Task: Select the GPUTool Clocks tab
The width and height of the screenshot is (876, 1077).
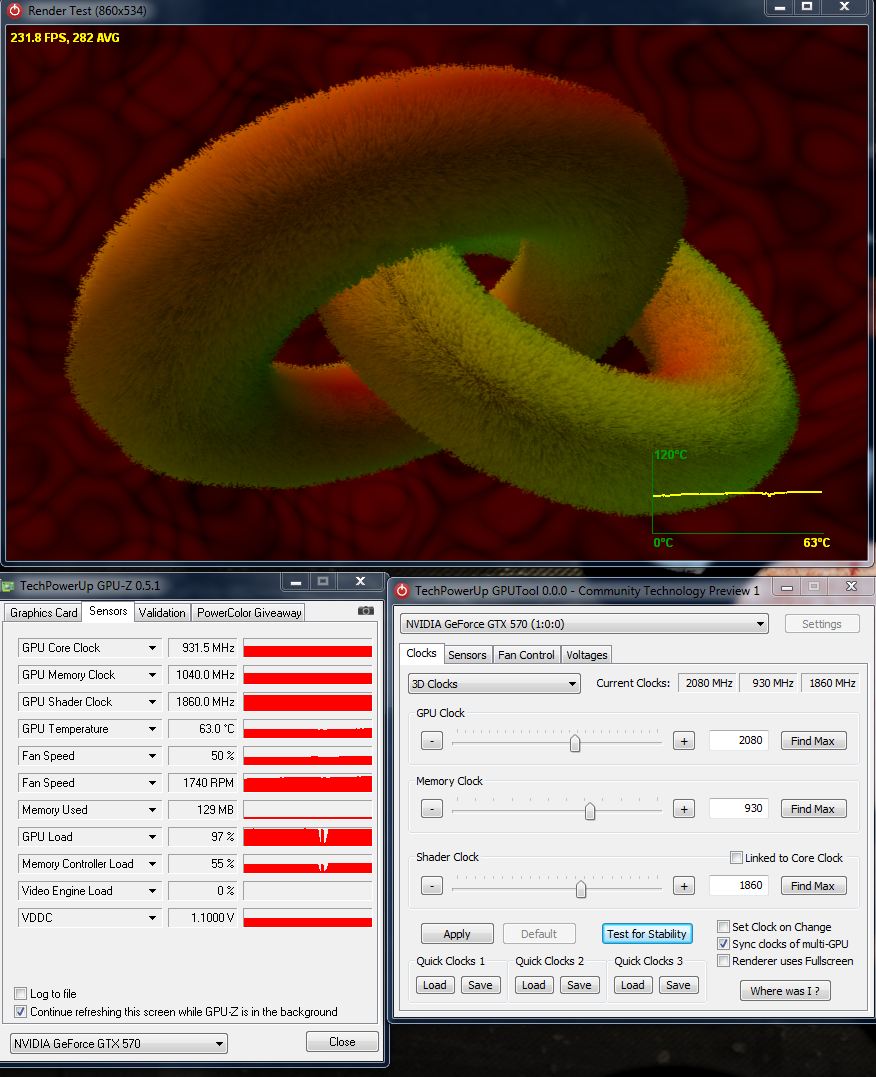Action: (x=421, y=653)
